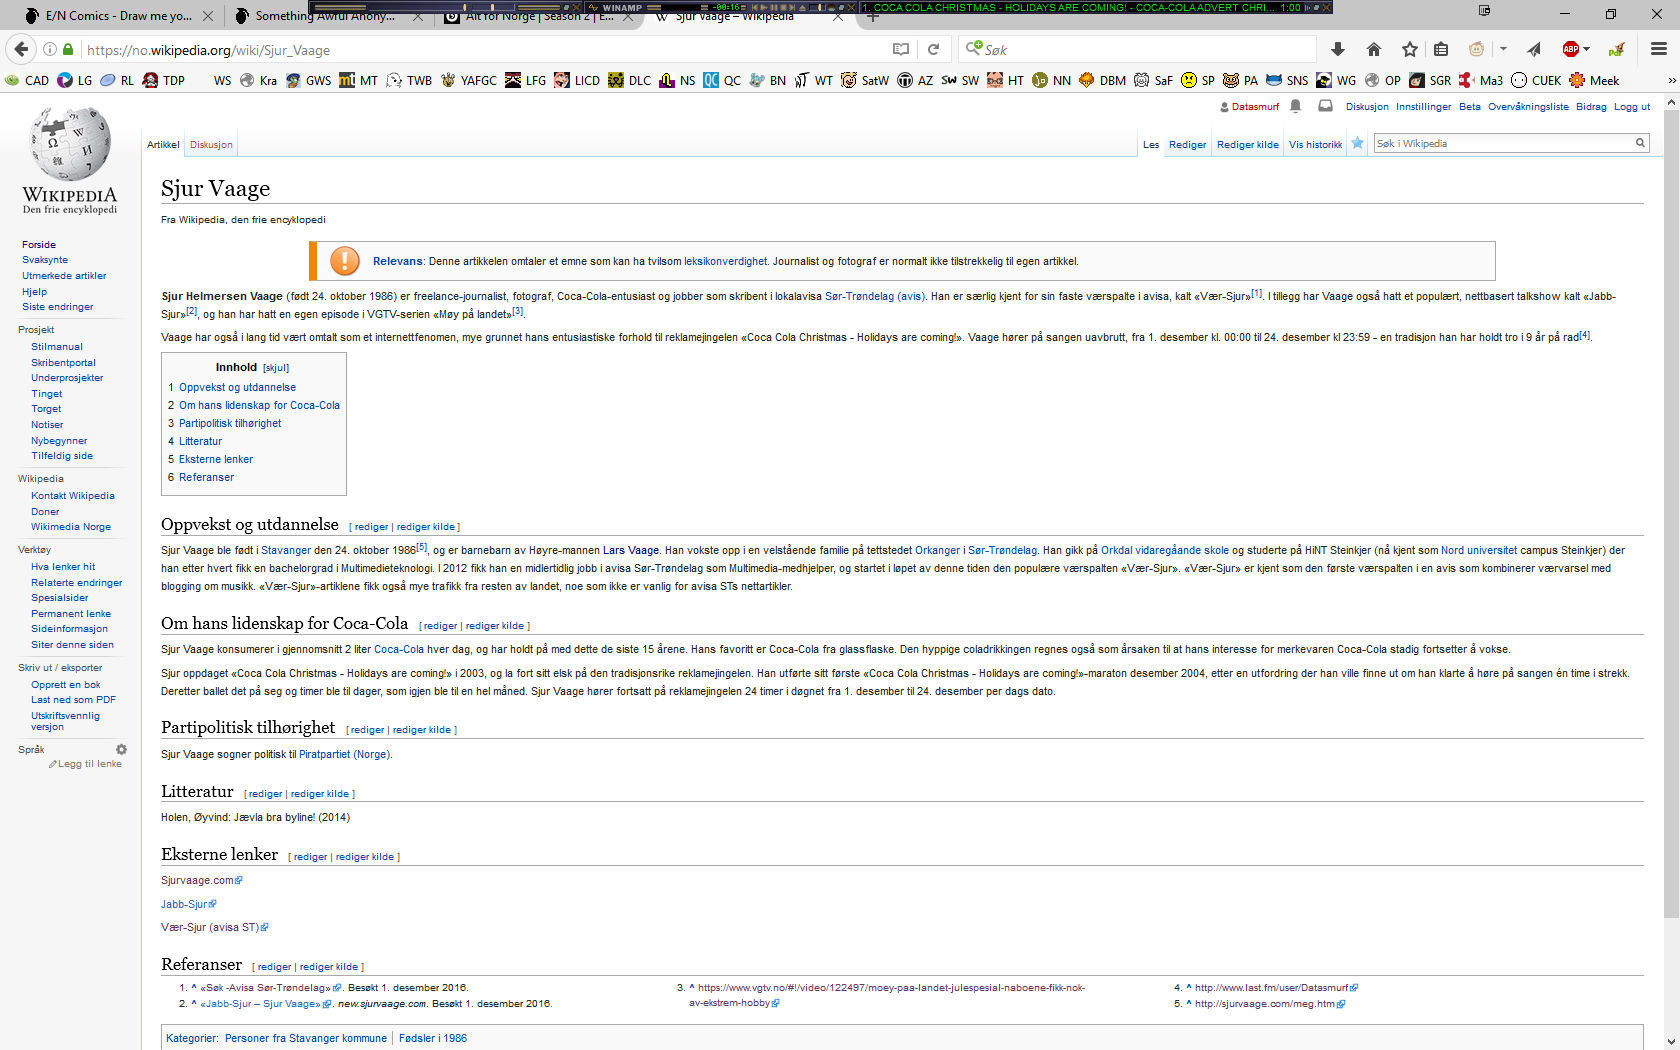Click the Wikipedia search magnifier button
The height and width of the screenshot is (1050, 1680).
[x=1640, y=143]
